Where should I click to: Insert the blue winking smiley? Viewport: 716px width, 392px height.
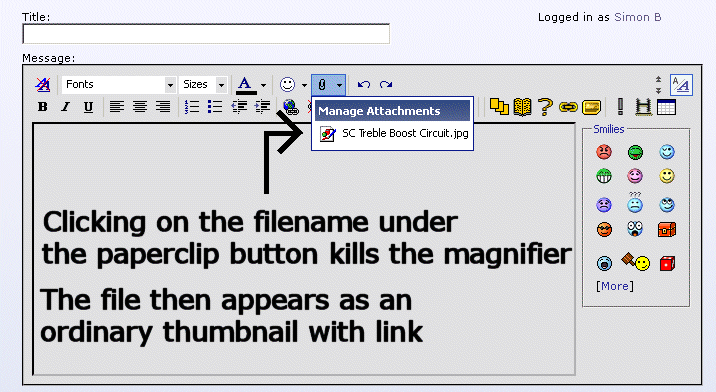[667, 152]
